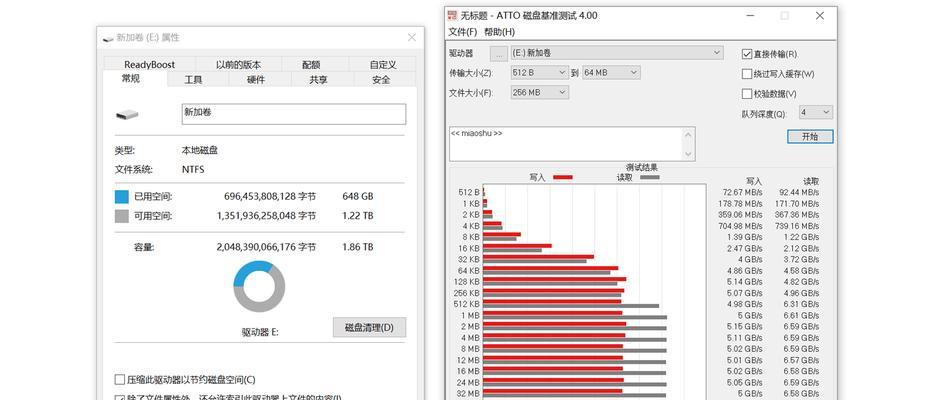Screen dimensions: 932x400
Task: Click the 开始 start button
Action: (810, 136)
